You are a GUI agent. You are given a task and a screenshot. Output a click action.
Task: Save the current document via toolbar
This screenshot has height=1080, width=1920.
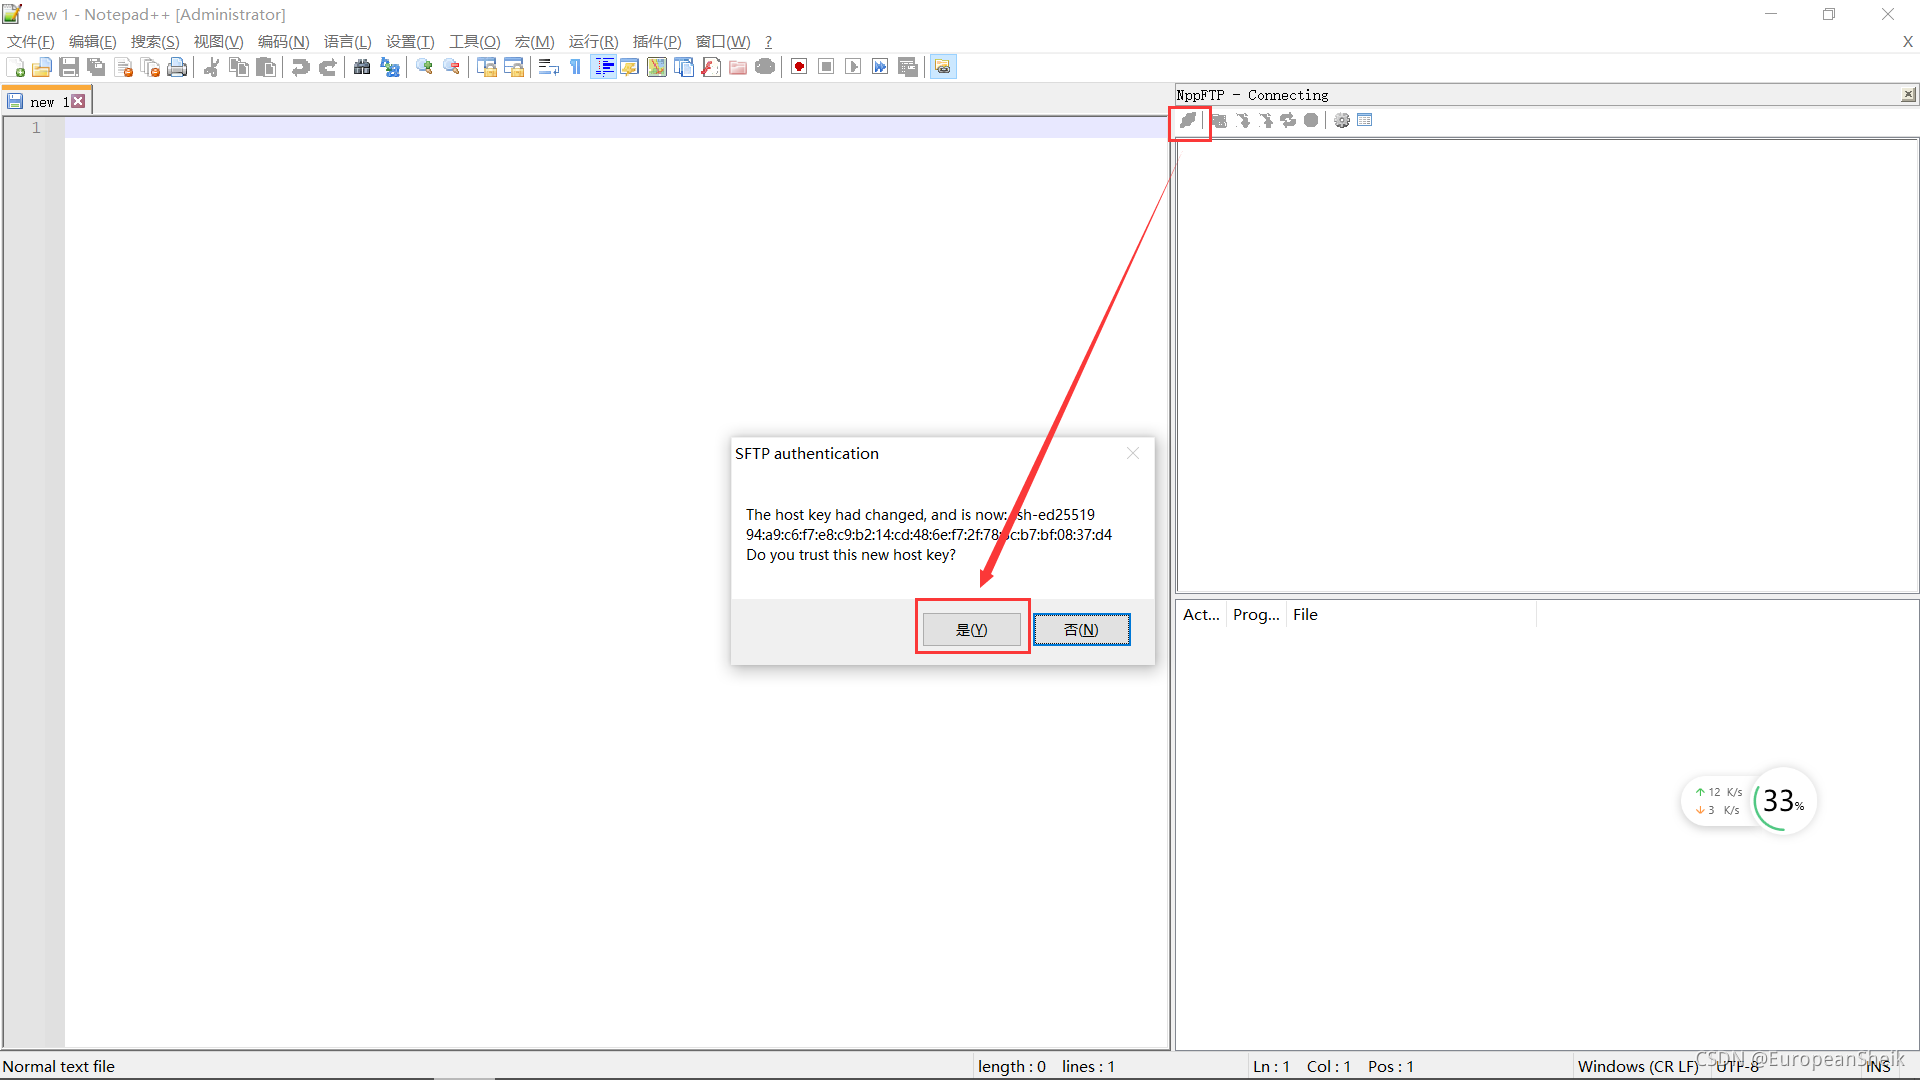69,67
